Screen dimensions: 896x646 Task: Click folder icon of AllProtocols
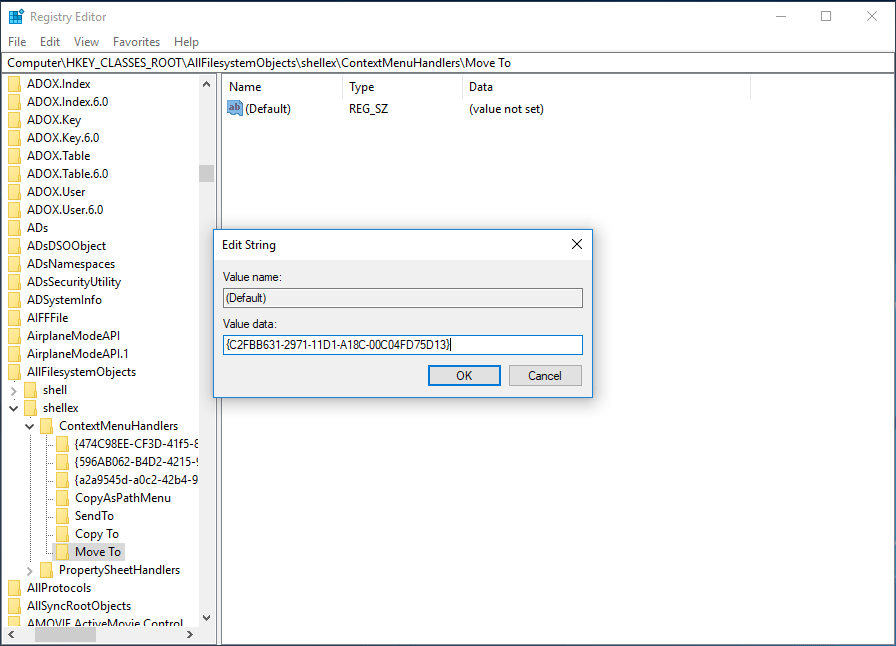(15, 588)
